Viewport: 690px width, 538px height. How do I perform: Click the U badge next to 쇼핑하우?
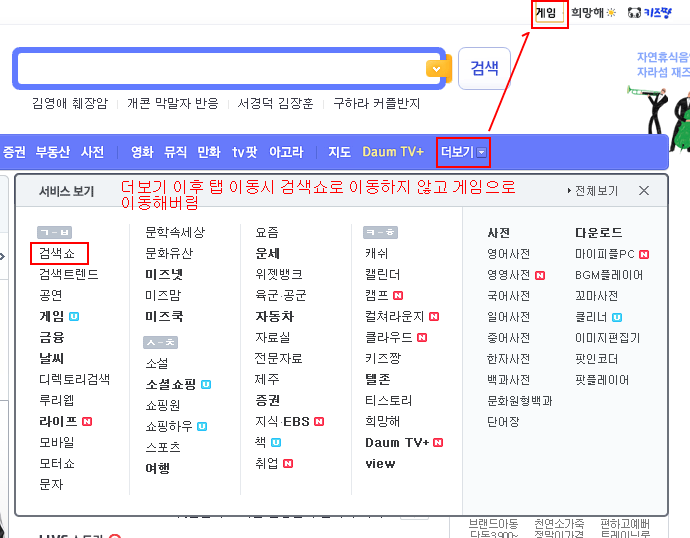(202, 426)
